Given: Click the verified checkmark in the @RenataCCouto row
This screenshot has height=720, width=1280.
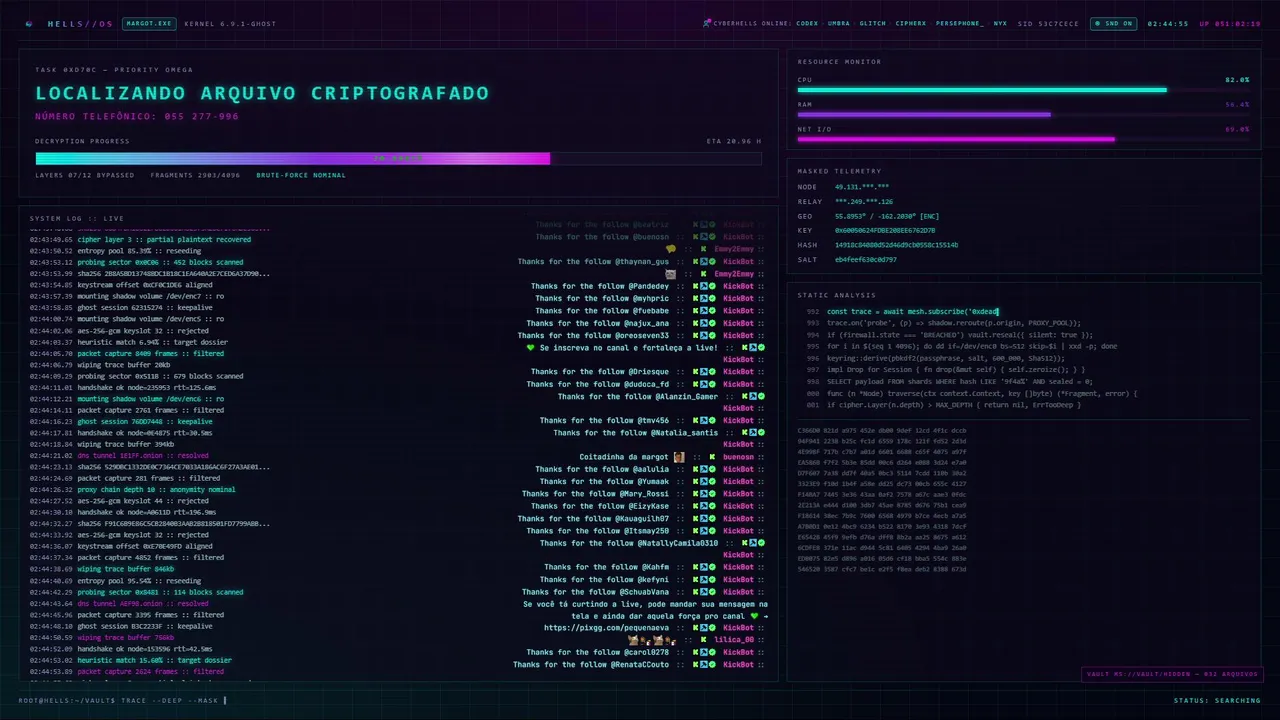Looking at the screenshot, I should (x=712, y=664).
